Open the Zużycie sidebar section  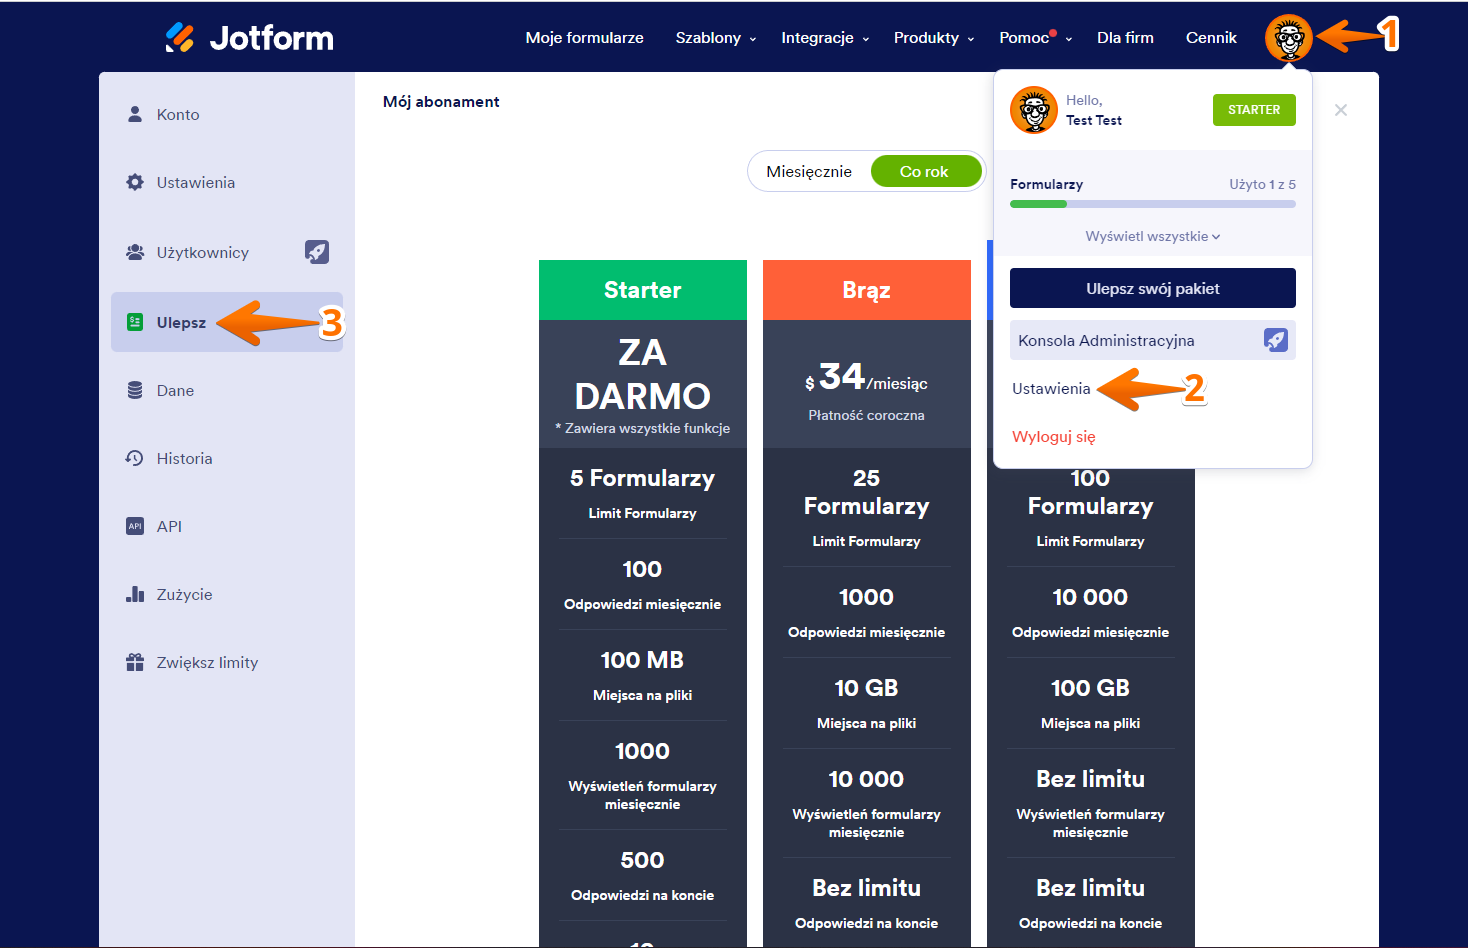point(227,594)
